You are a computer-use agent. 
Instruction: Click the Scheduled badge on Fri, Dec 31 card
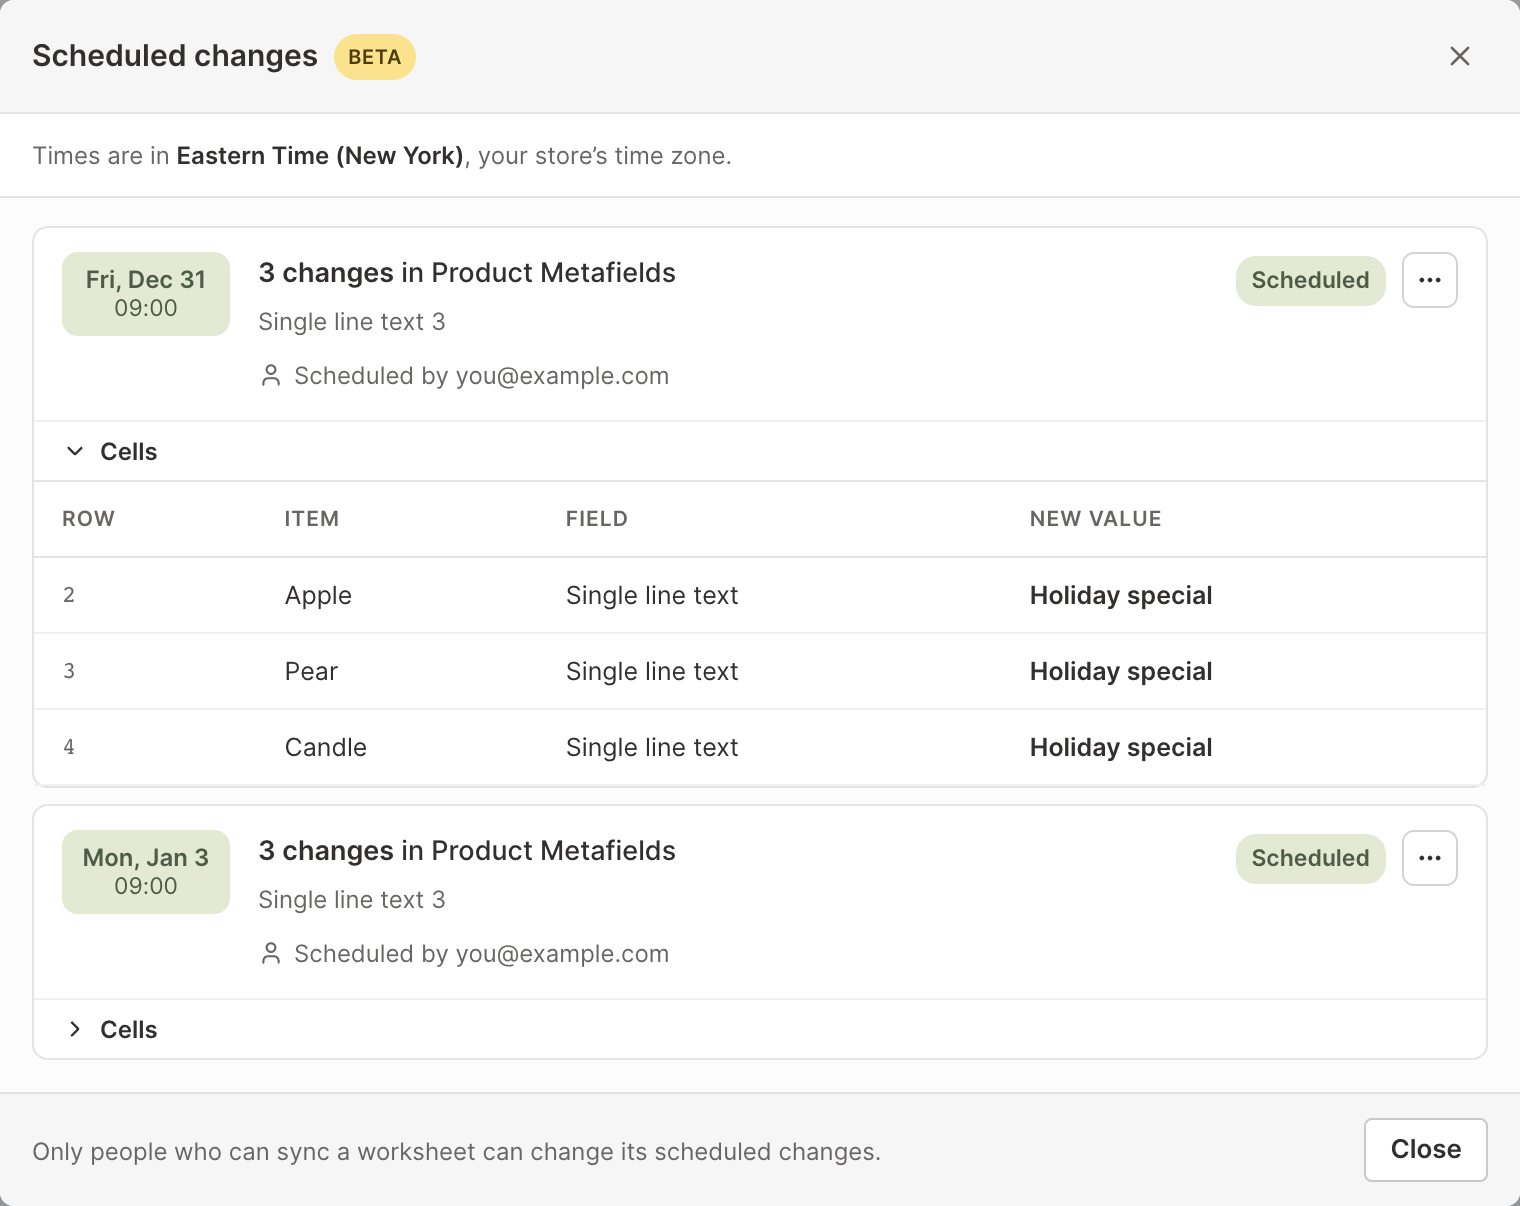[x=1311, y=281]
